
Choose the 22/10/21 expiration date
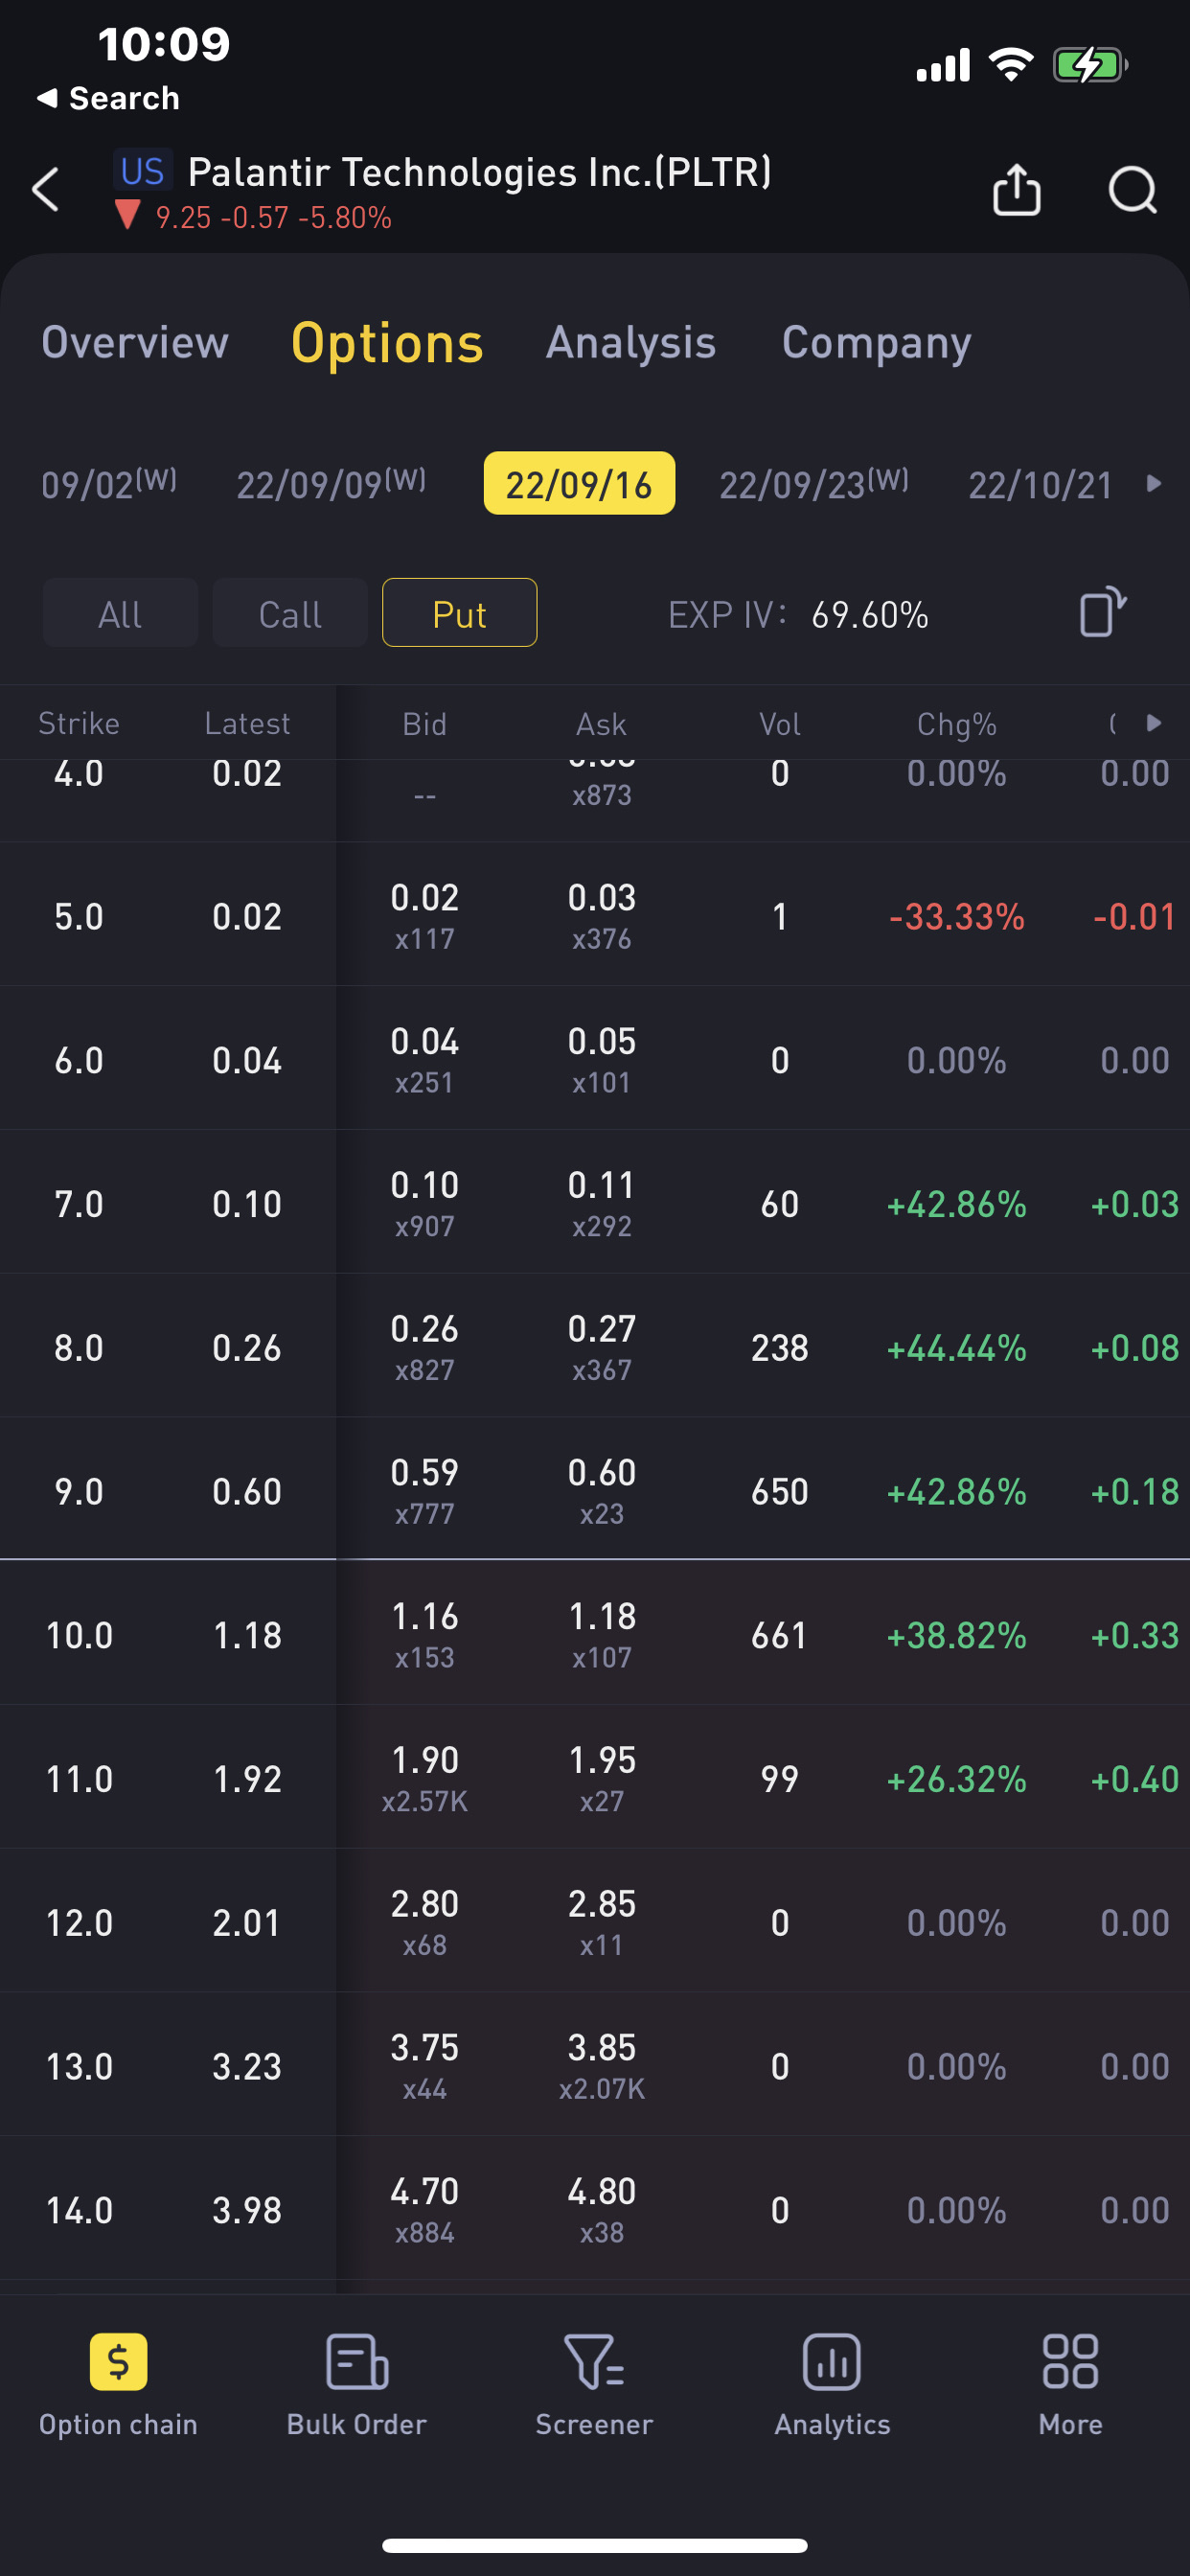(1040, 485)
